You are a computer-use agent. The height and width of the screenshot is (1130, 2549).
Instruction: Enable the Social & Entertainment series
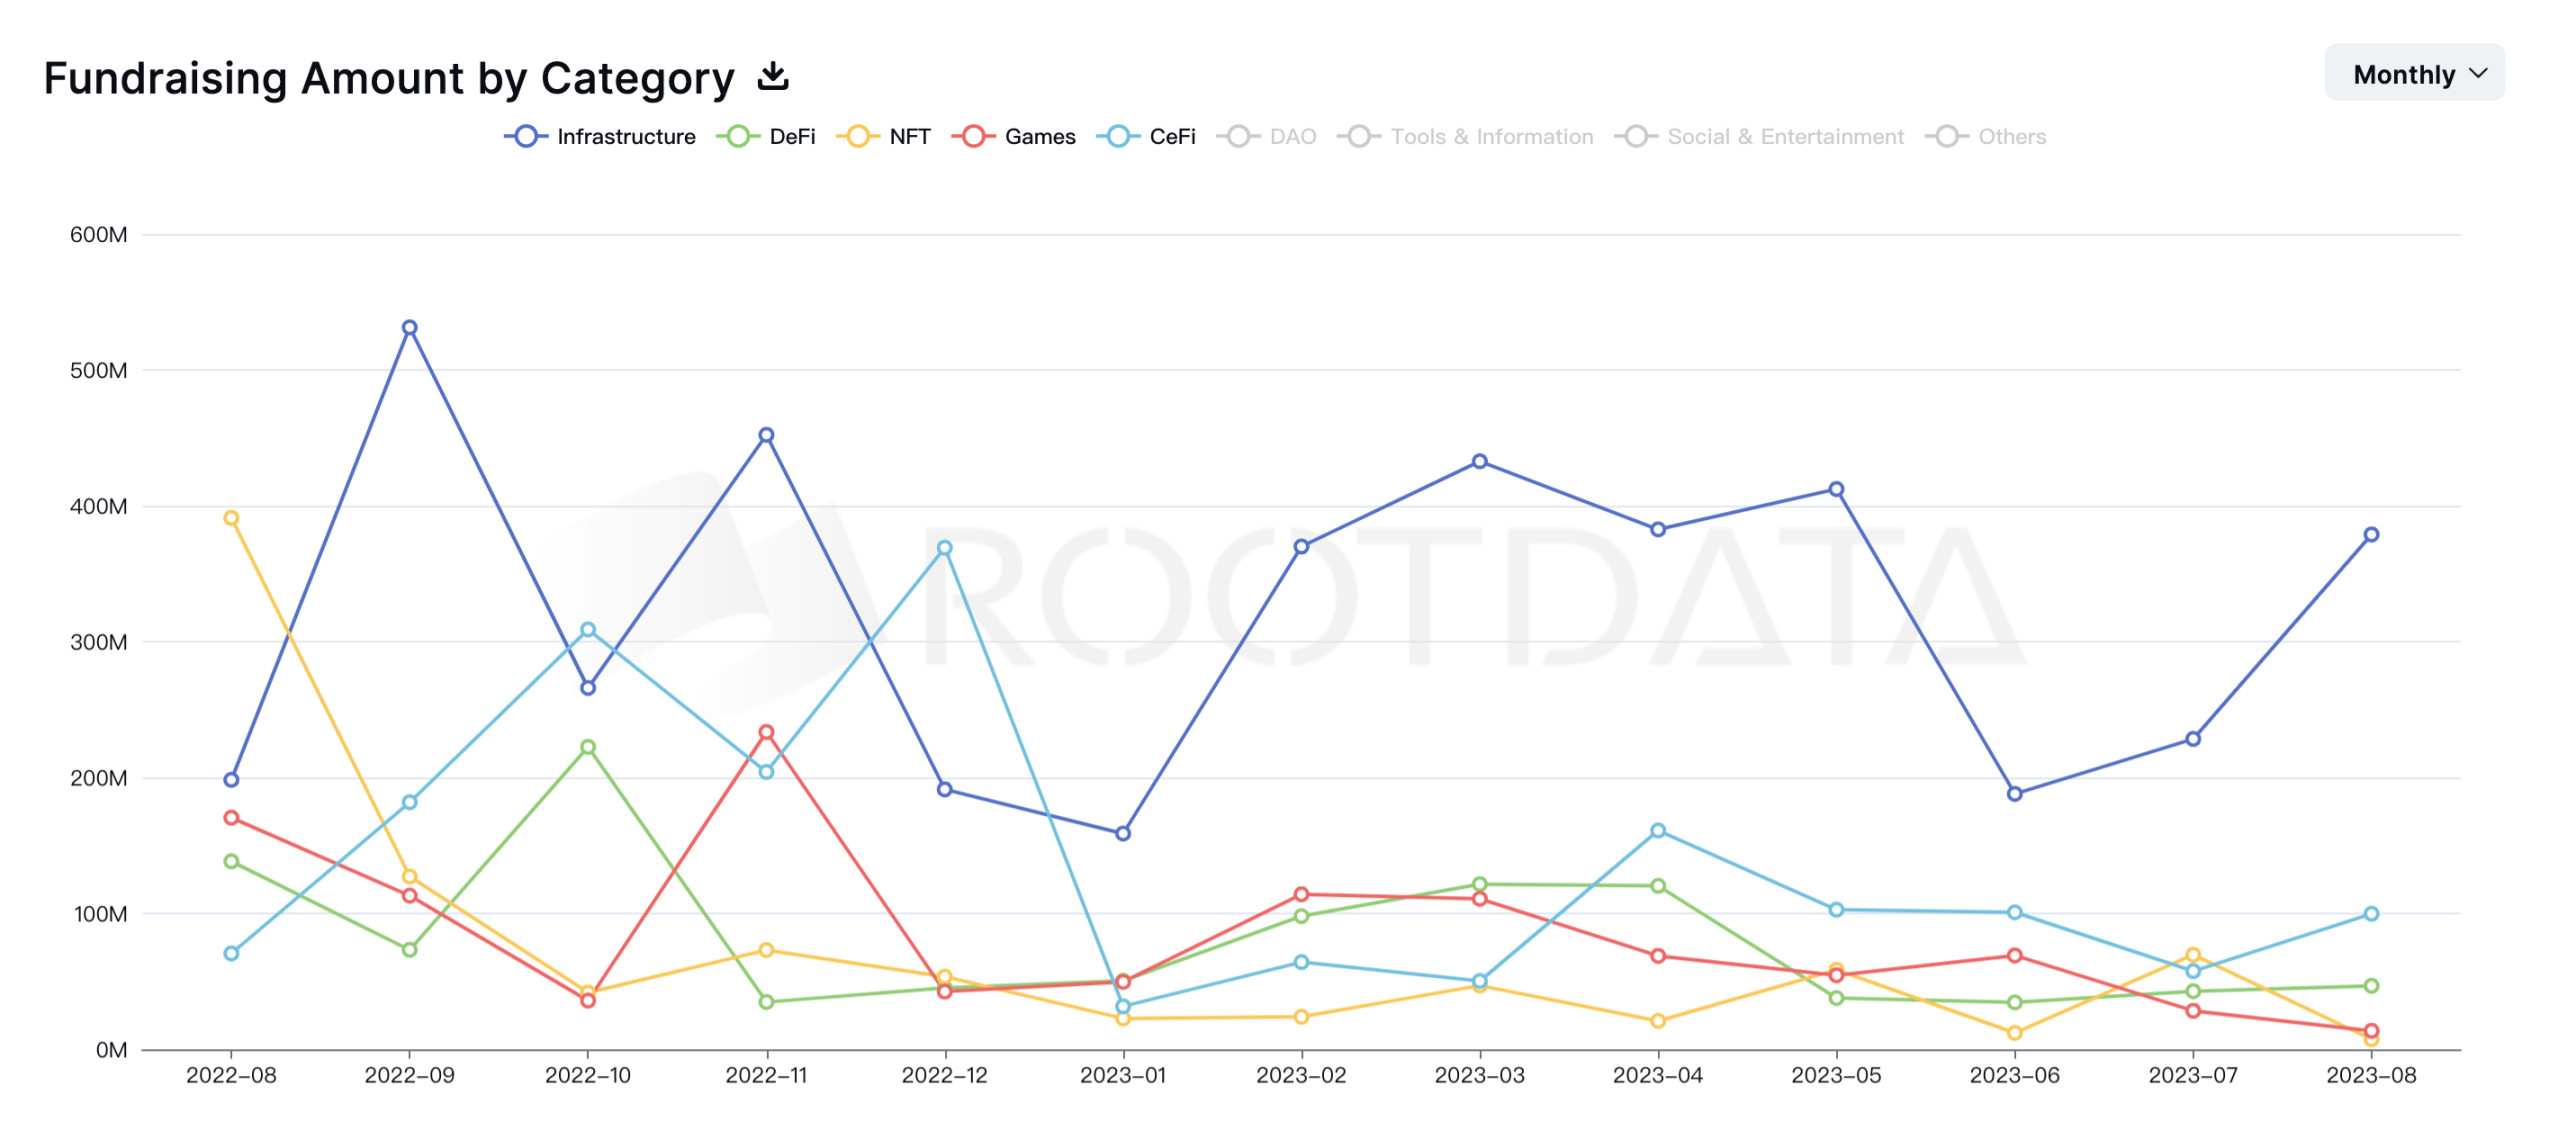pos(1759,137)
